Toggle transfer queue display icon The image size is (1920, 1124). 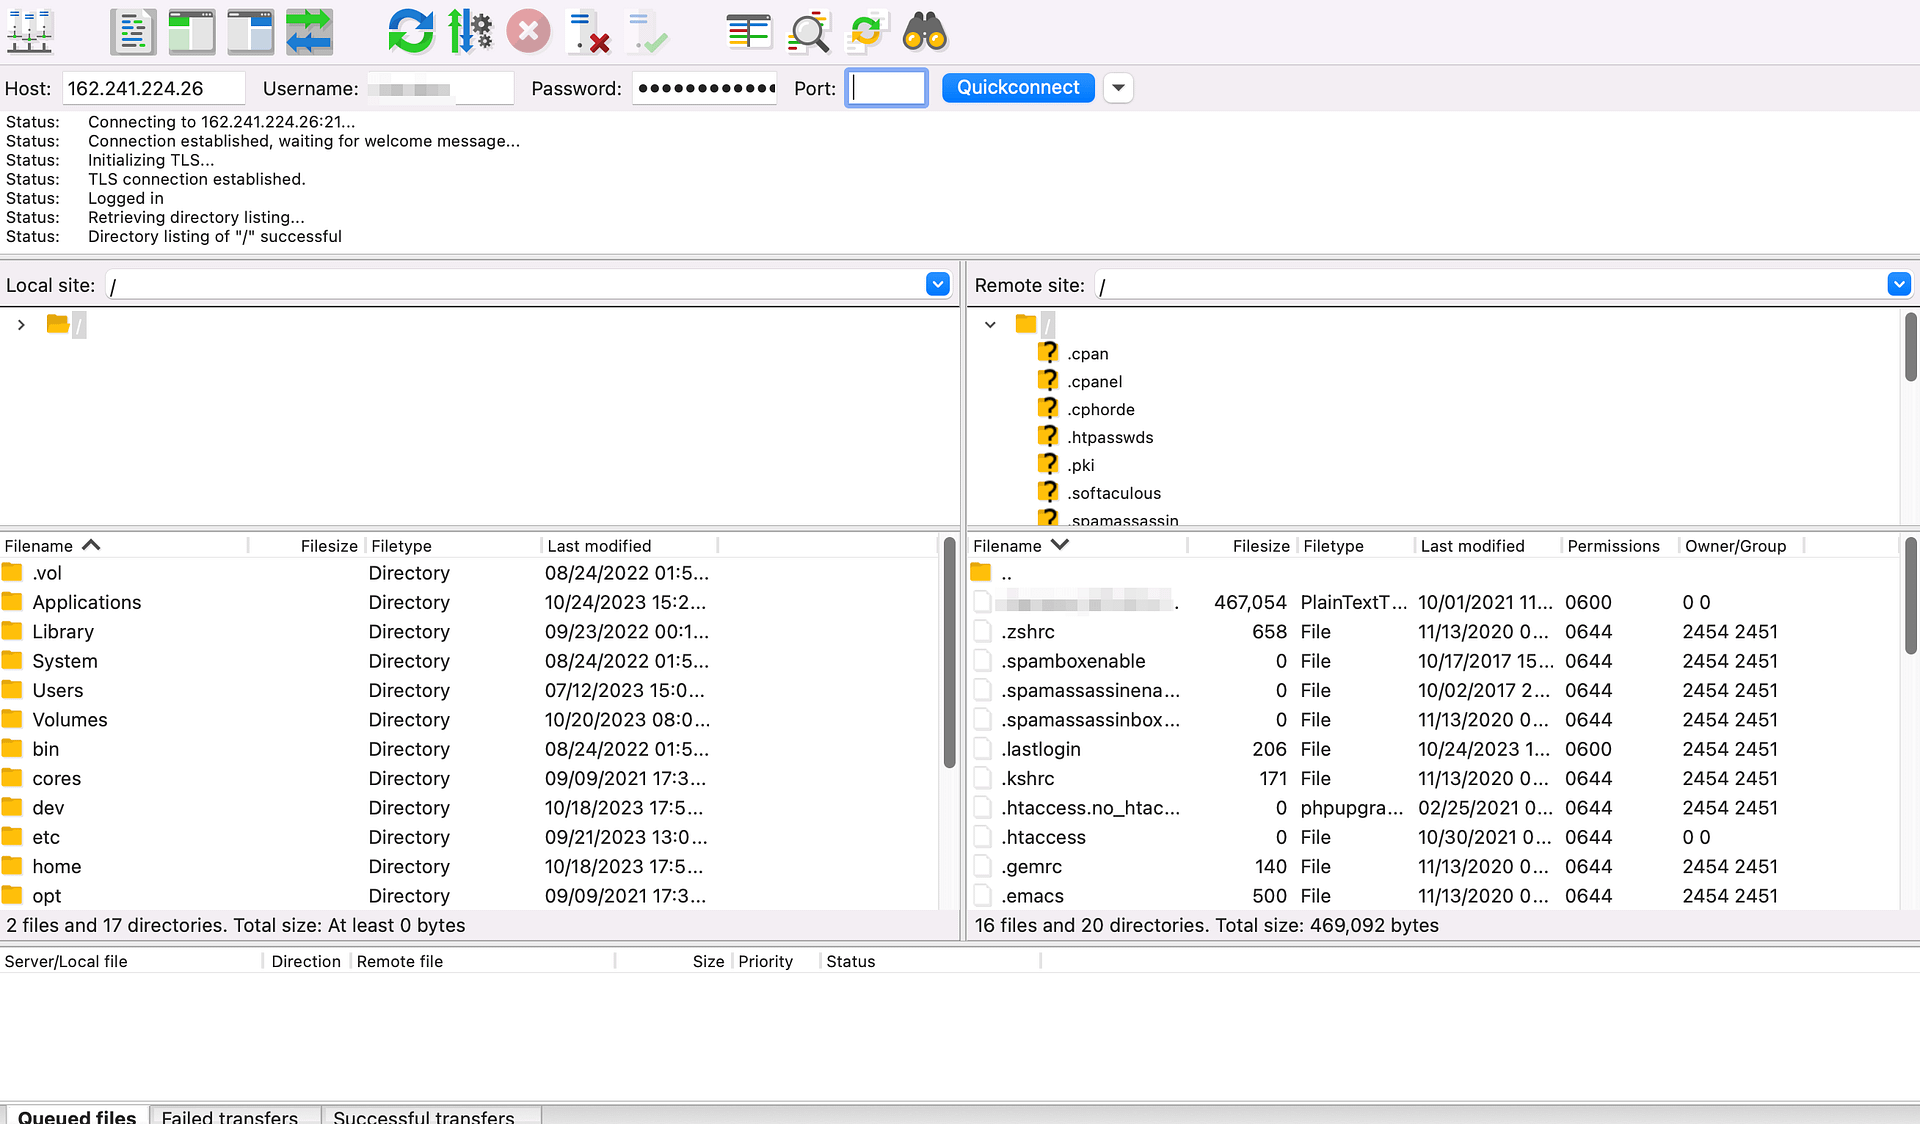coord(309,32)
